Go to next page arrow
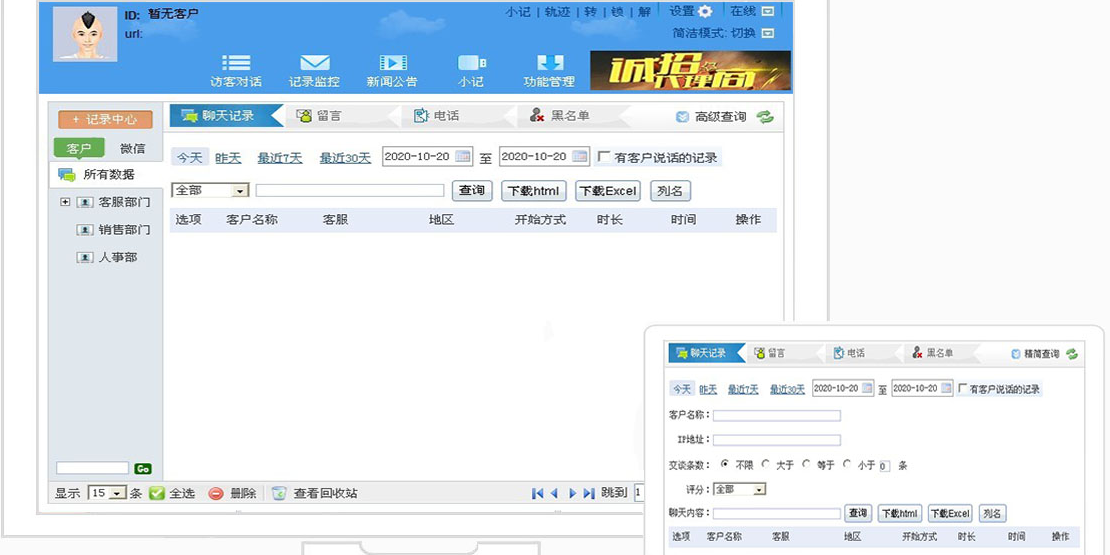This screenshot has width=1110, height=555. 573,493
